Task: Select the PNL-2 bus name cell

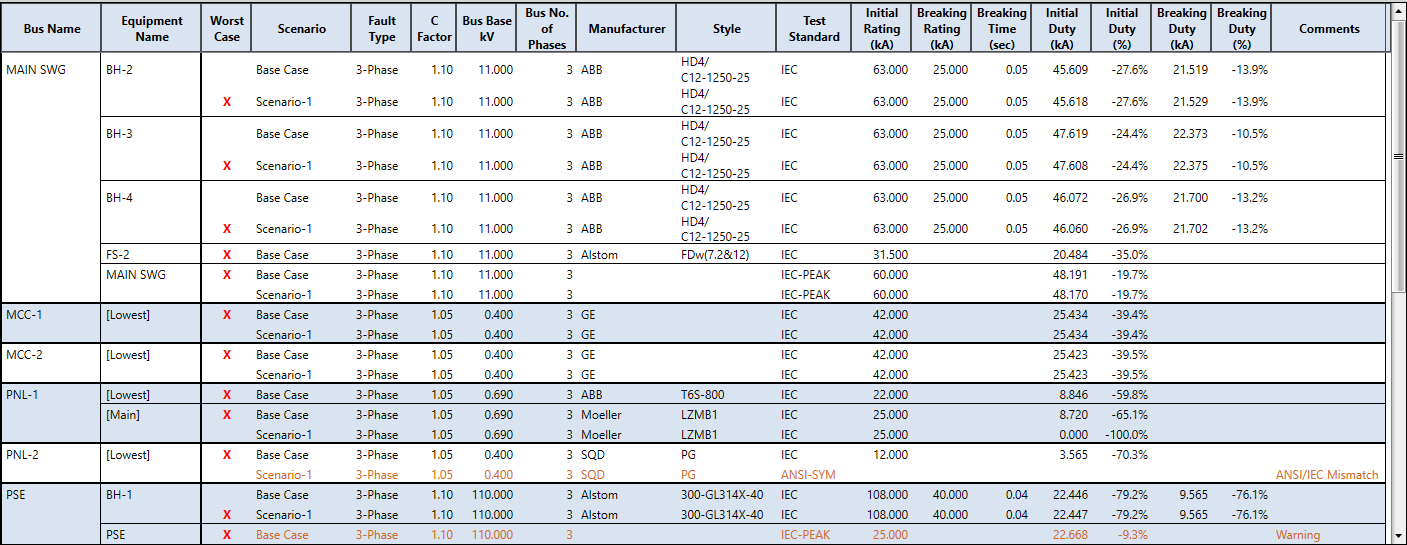Action: coord(52,464)
